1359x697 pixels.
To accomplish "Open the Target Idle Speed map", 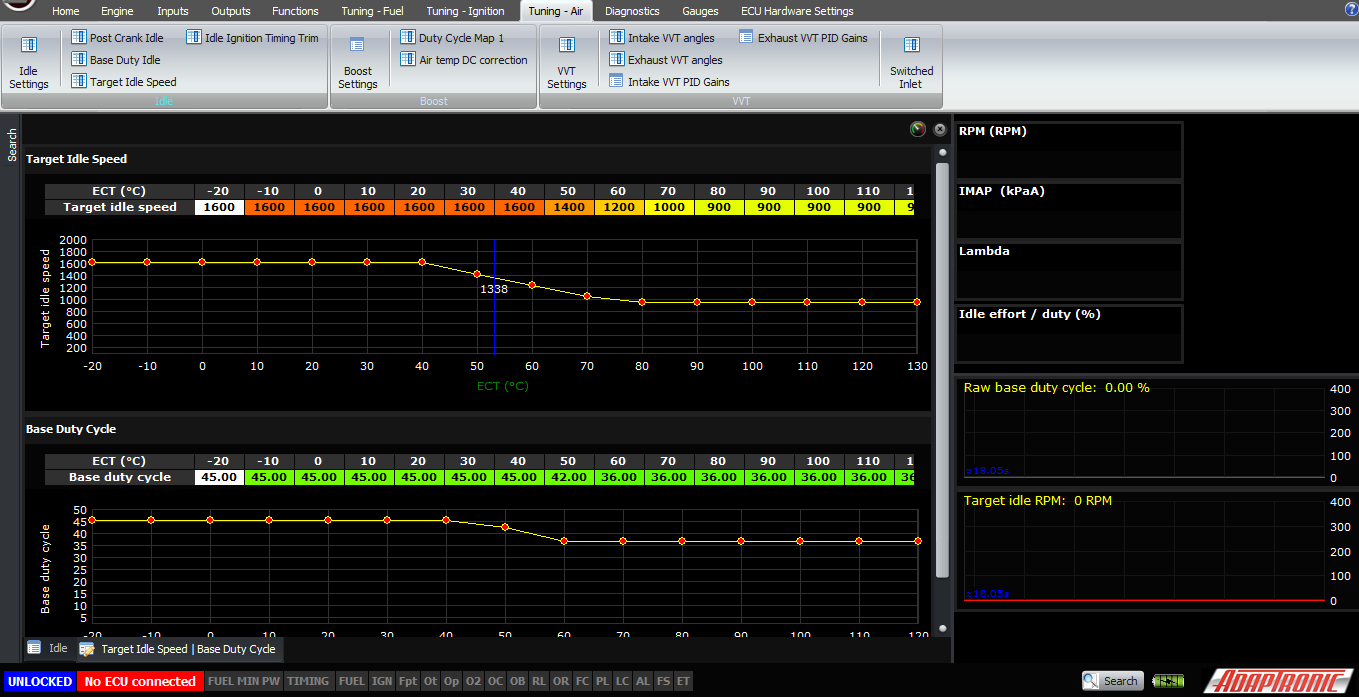I will (x=123, y=82).
